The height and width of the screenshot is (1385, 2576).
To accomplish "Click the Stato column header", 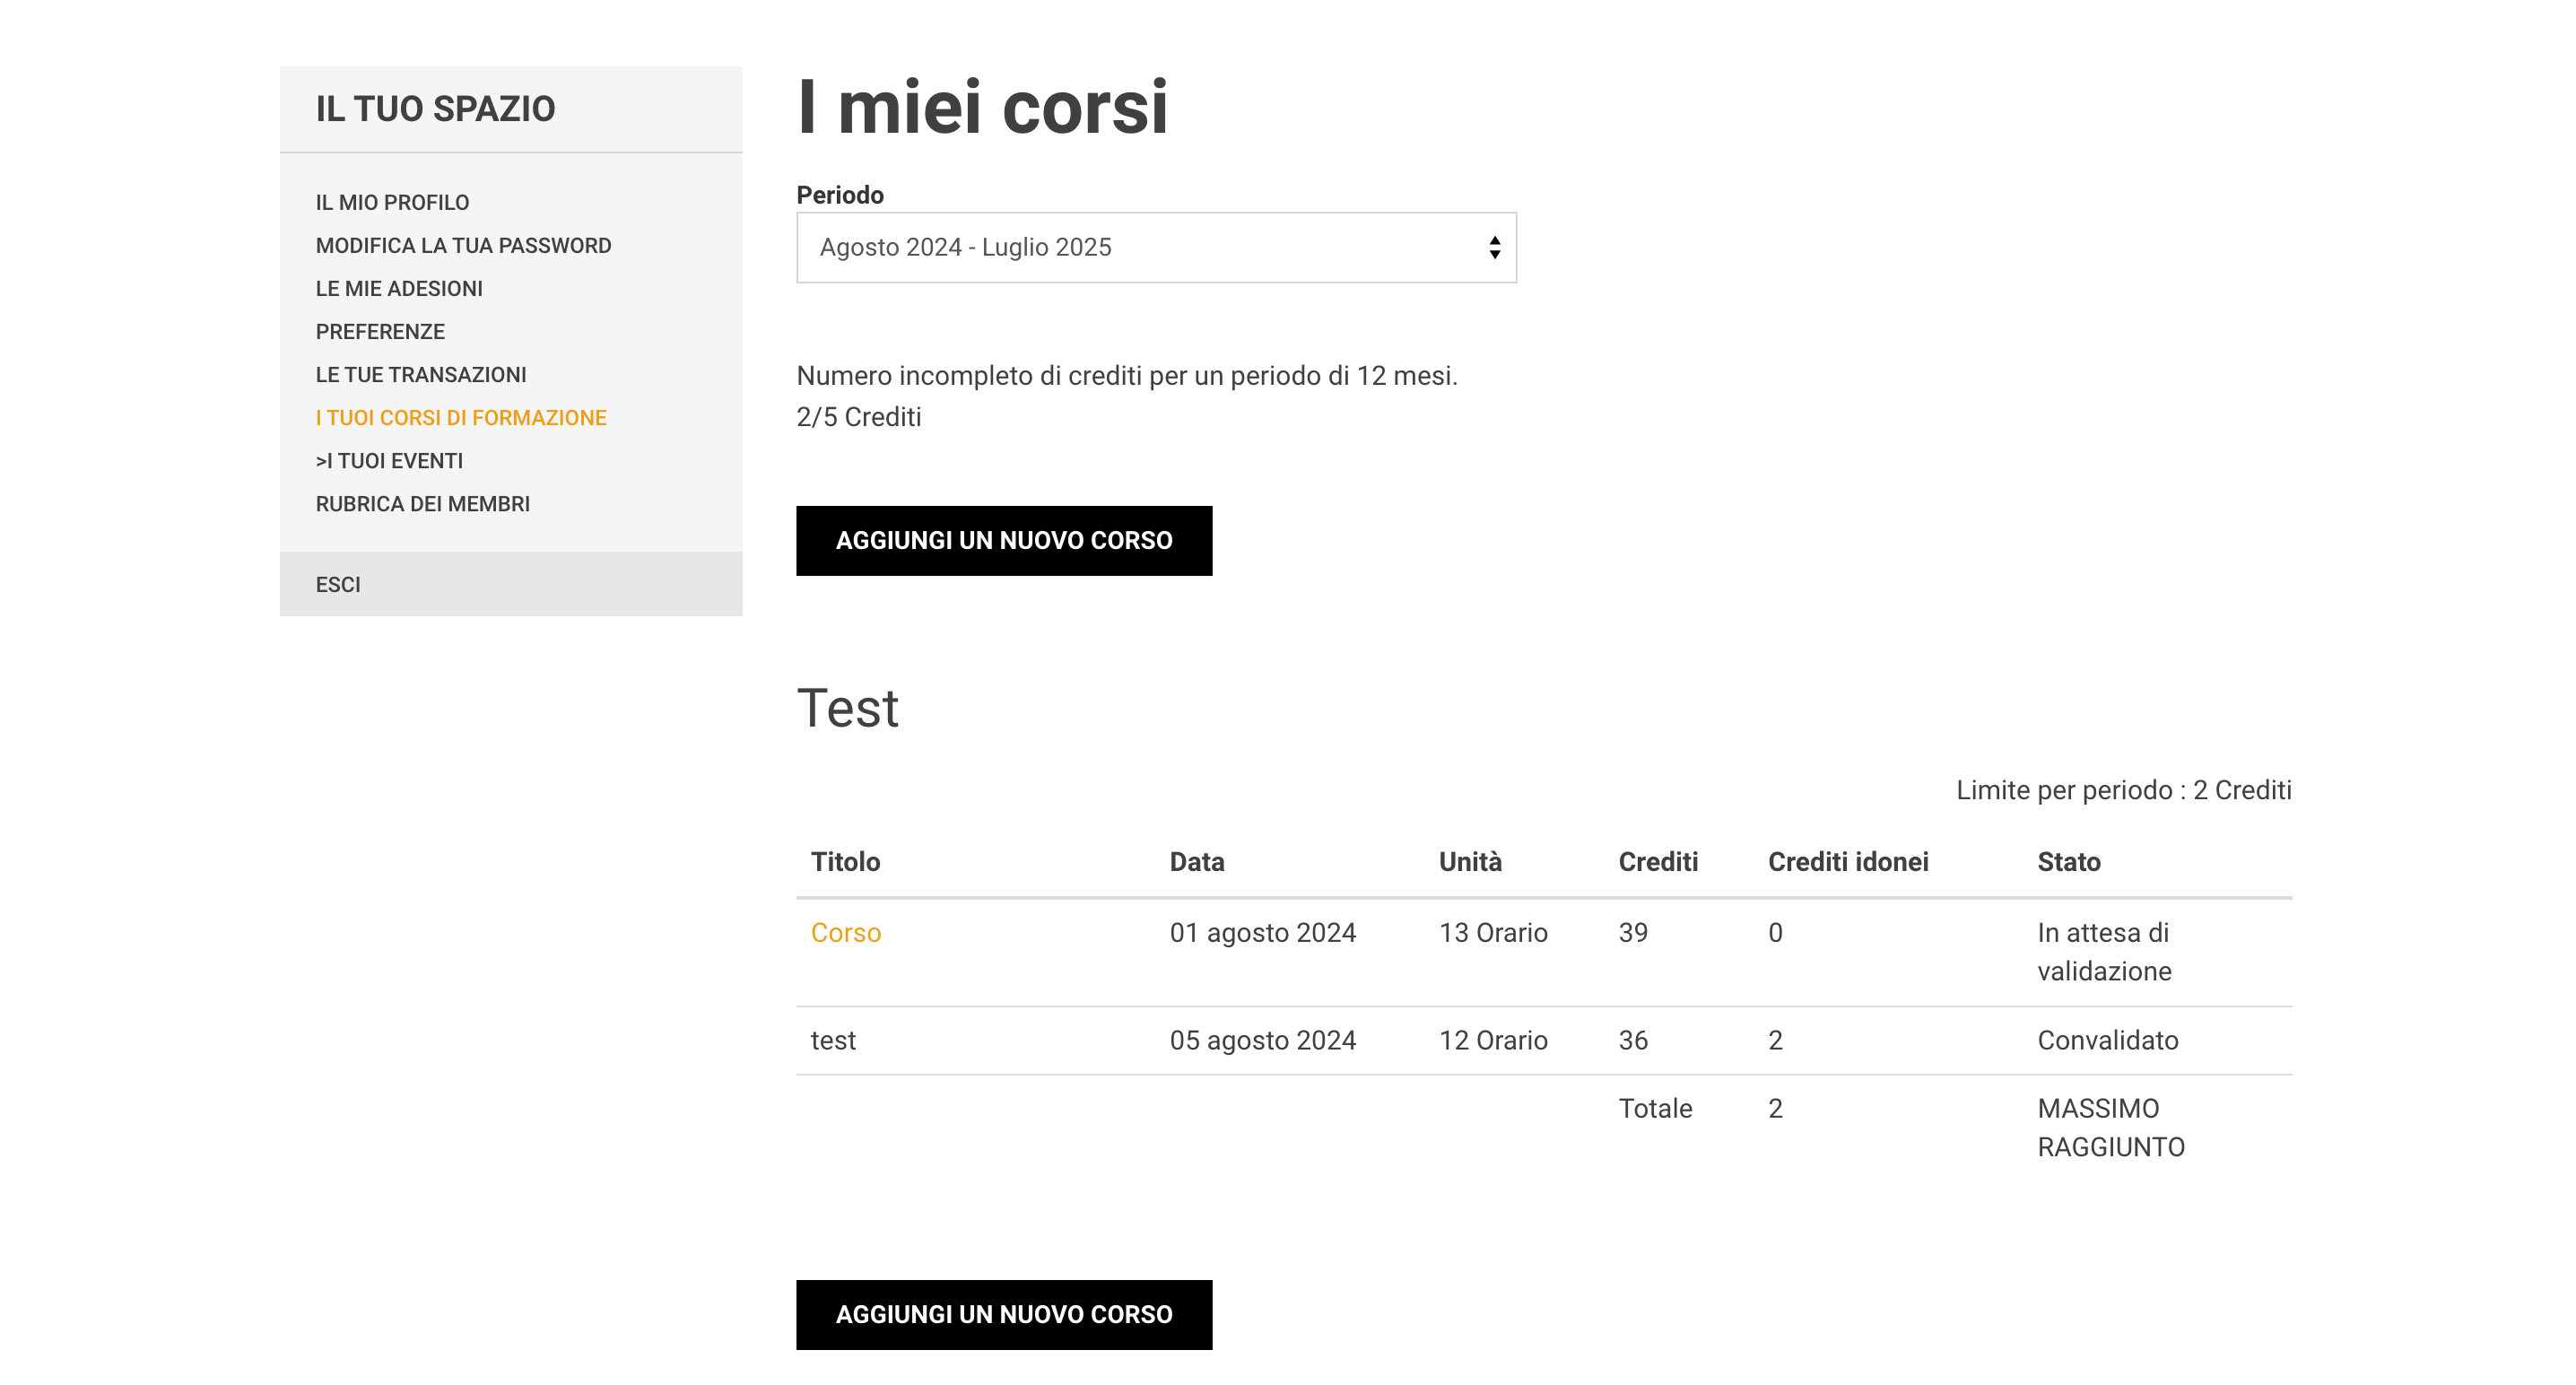I will click(x=2068, y=861).
